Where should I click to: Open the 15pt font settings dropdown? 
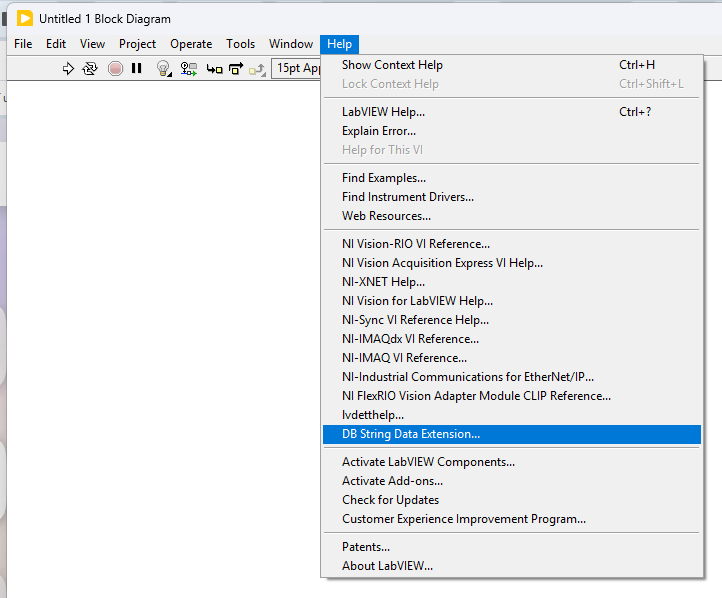296,69
